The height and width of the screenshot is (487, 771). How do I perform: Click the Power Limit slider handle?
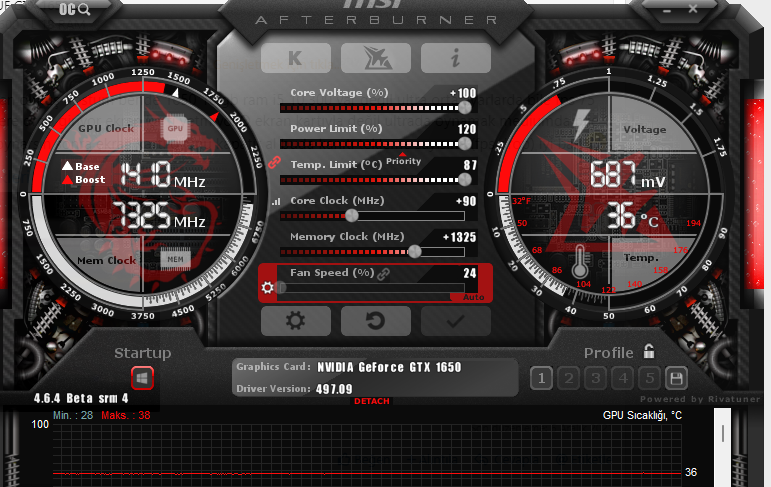point(464,143)
